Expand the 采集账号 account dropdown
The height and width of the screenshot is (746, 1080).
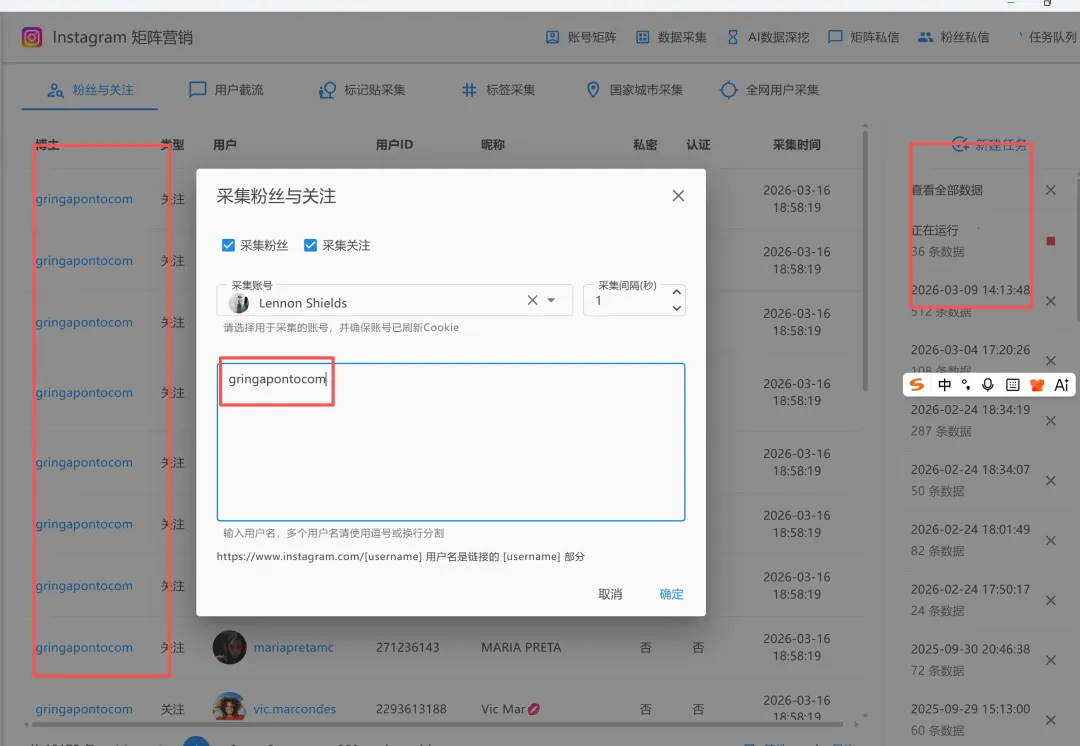tap(553, 300)
